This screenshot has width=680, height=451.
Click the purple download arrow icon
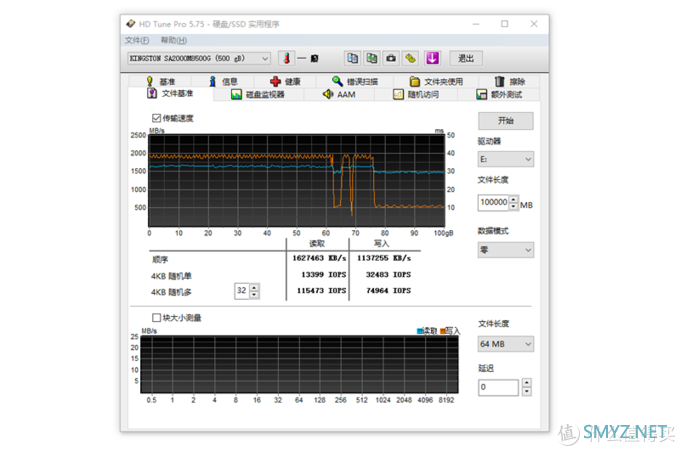[432, 58]
